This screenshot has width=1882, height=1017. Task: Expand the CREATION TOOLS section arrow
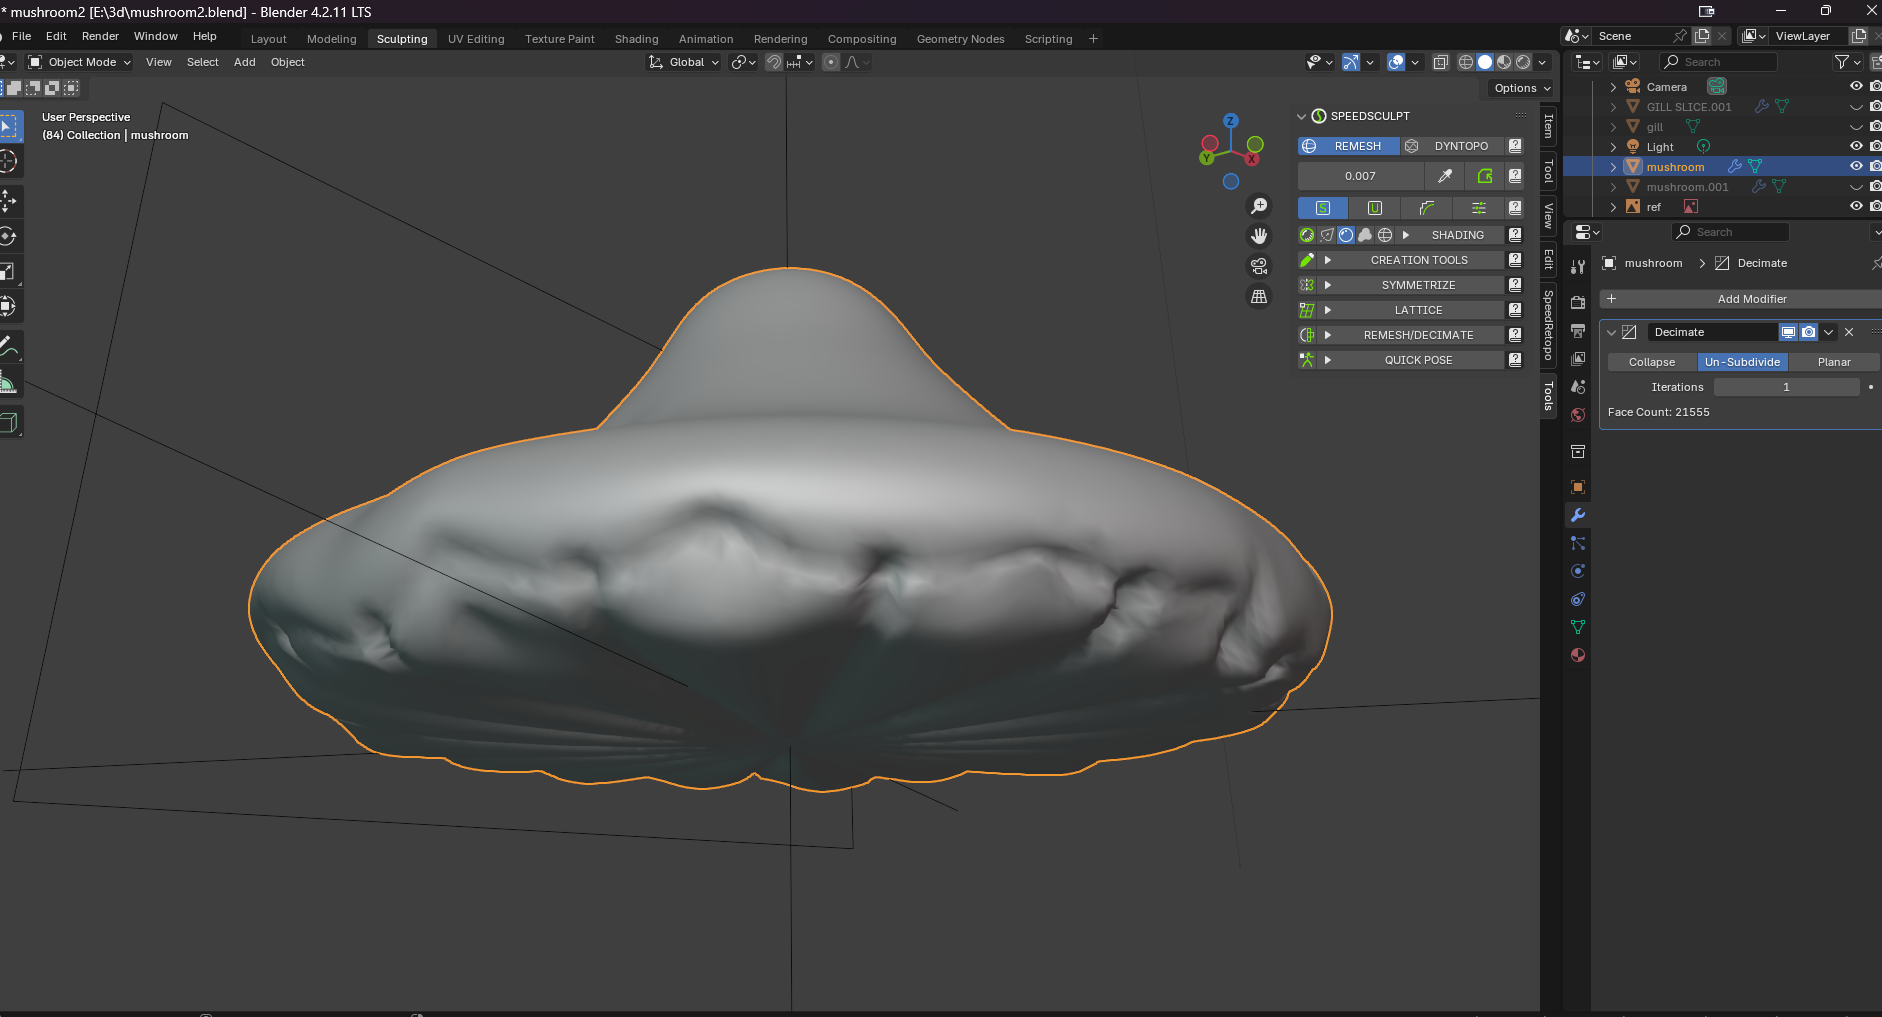[x=1328, y=260]
